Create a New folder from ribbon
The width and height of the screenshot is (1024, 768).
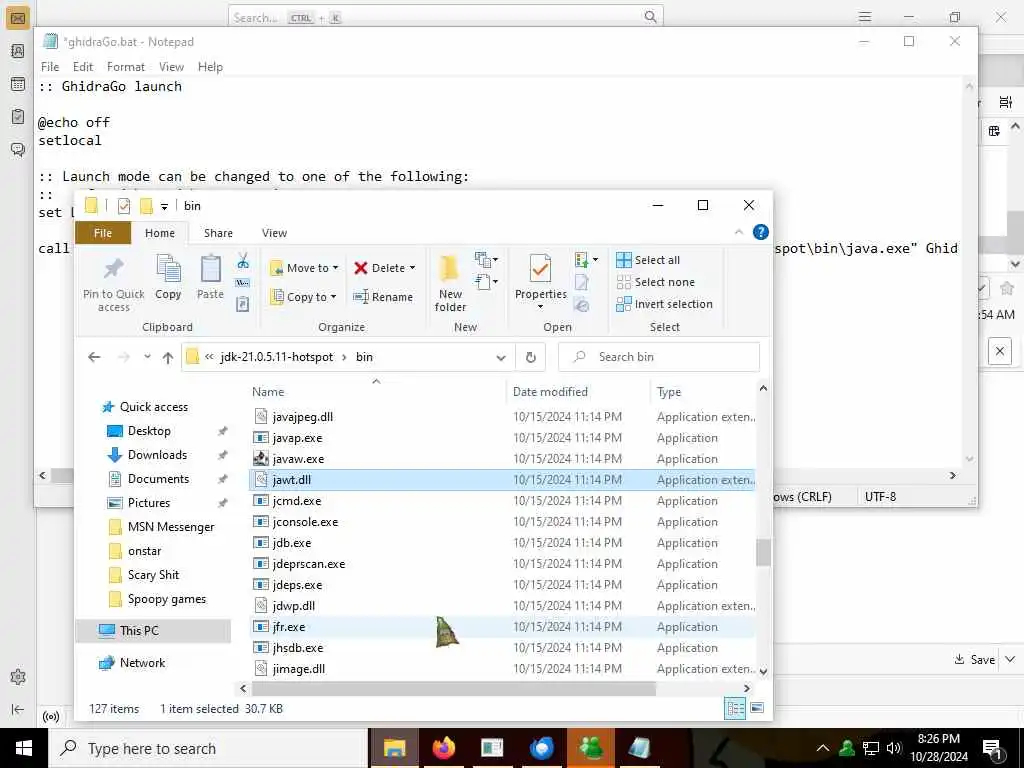coord(450,283)
